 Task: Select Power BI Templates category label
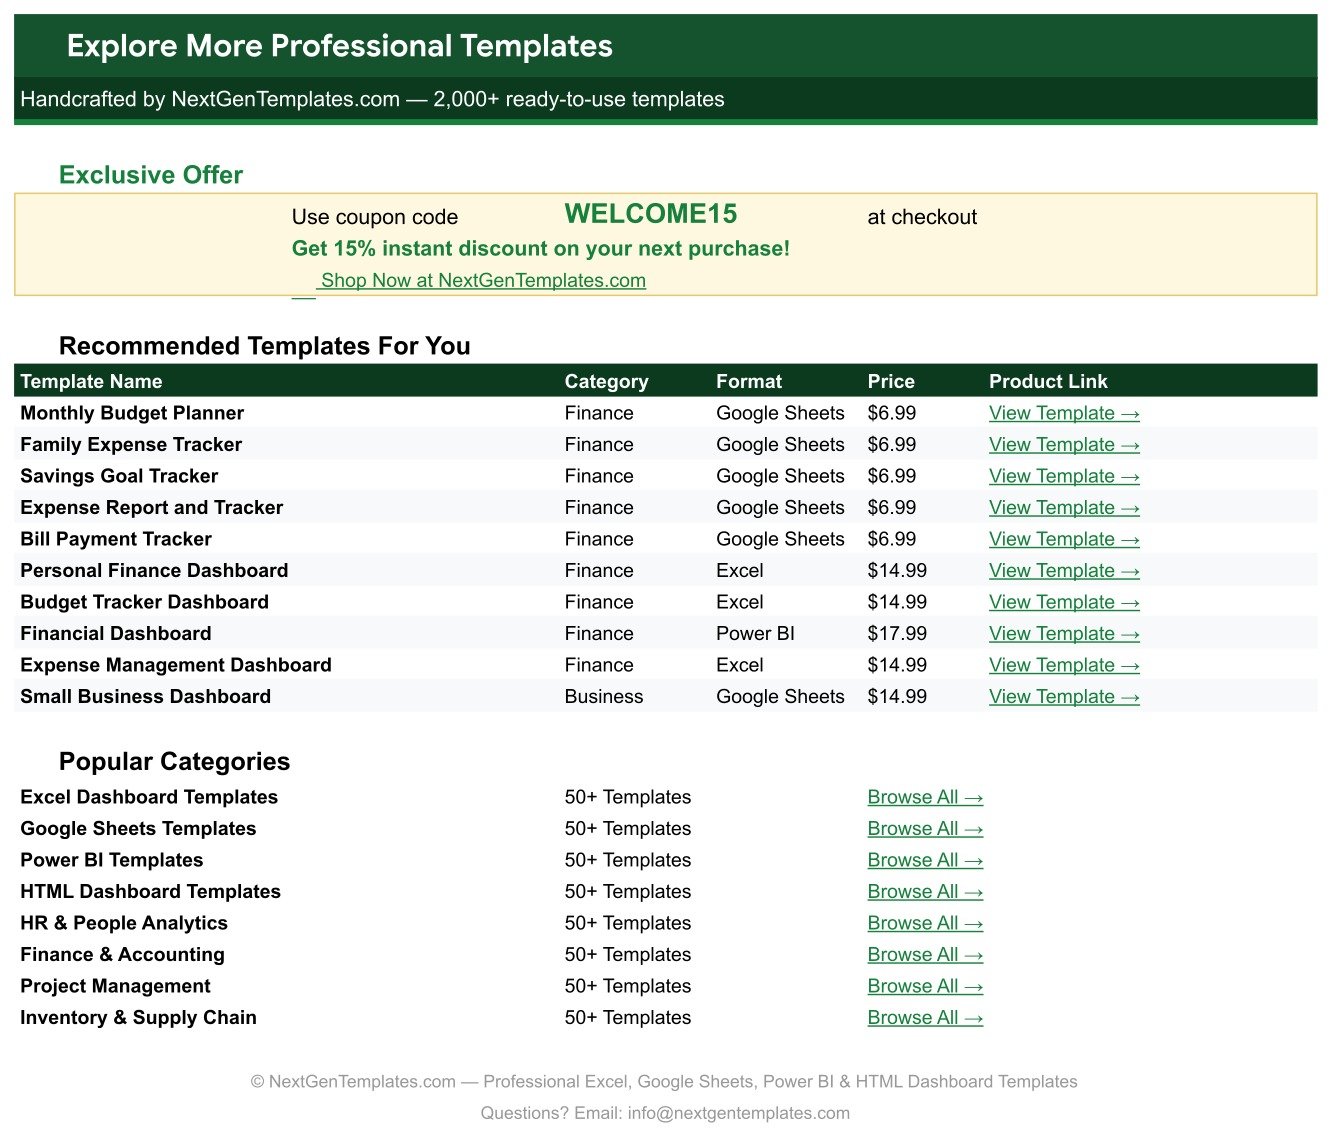coord(112,860)
